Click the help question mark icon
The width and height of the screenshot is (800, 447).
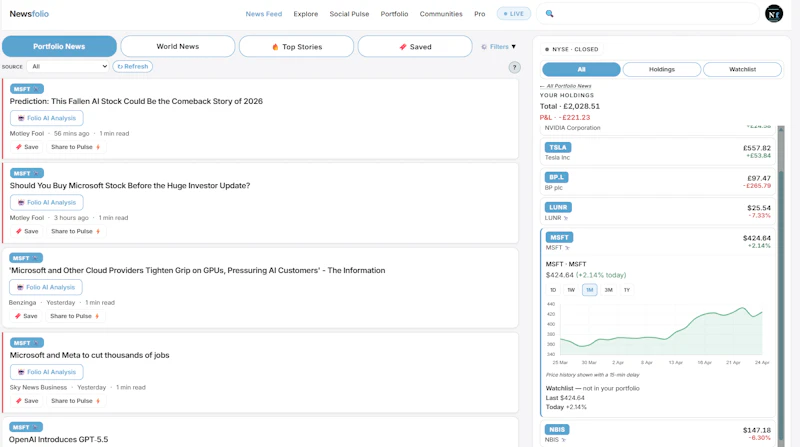(x=514, y=67)
